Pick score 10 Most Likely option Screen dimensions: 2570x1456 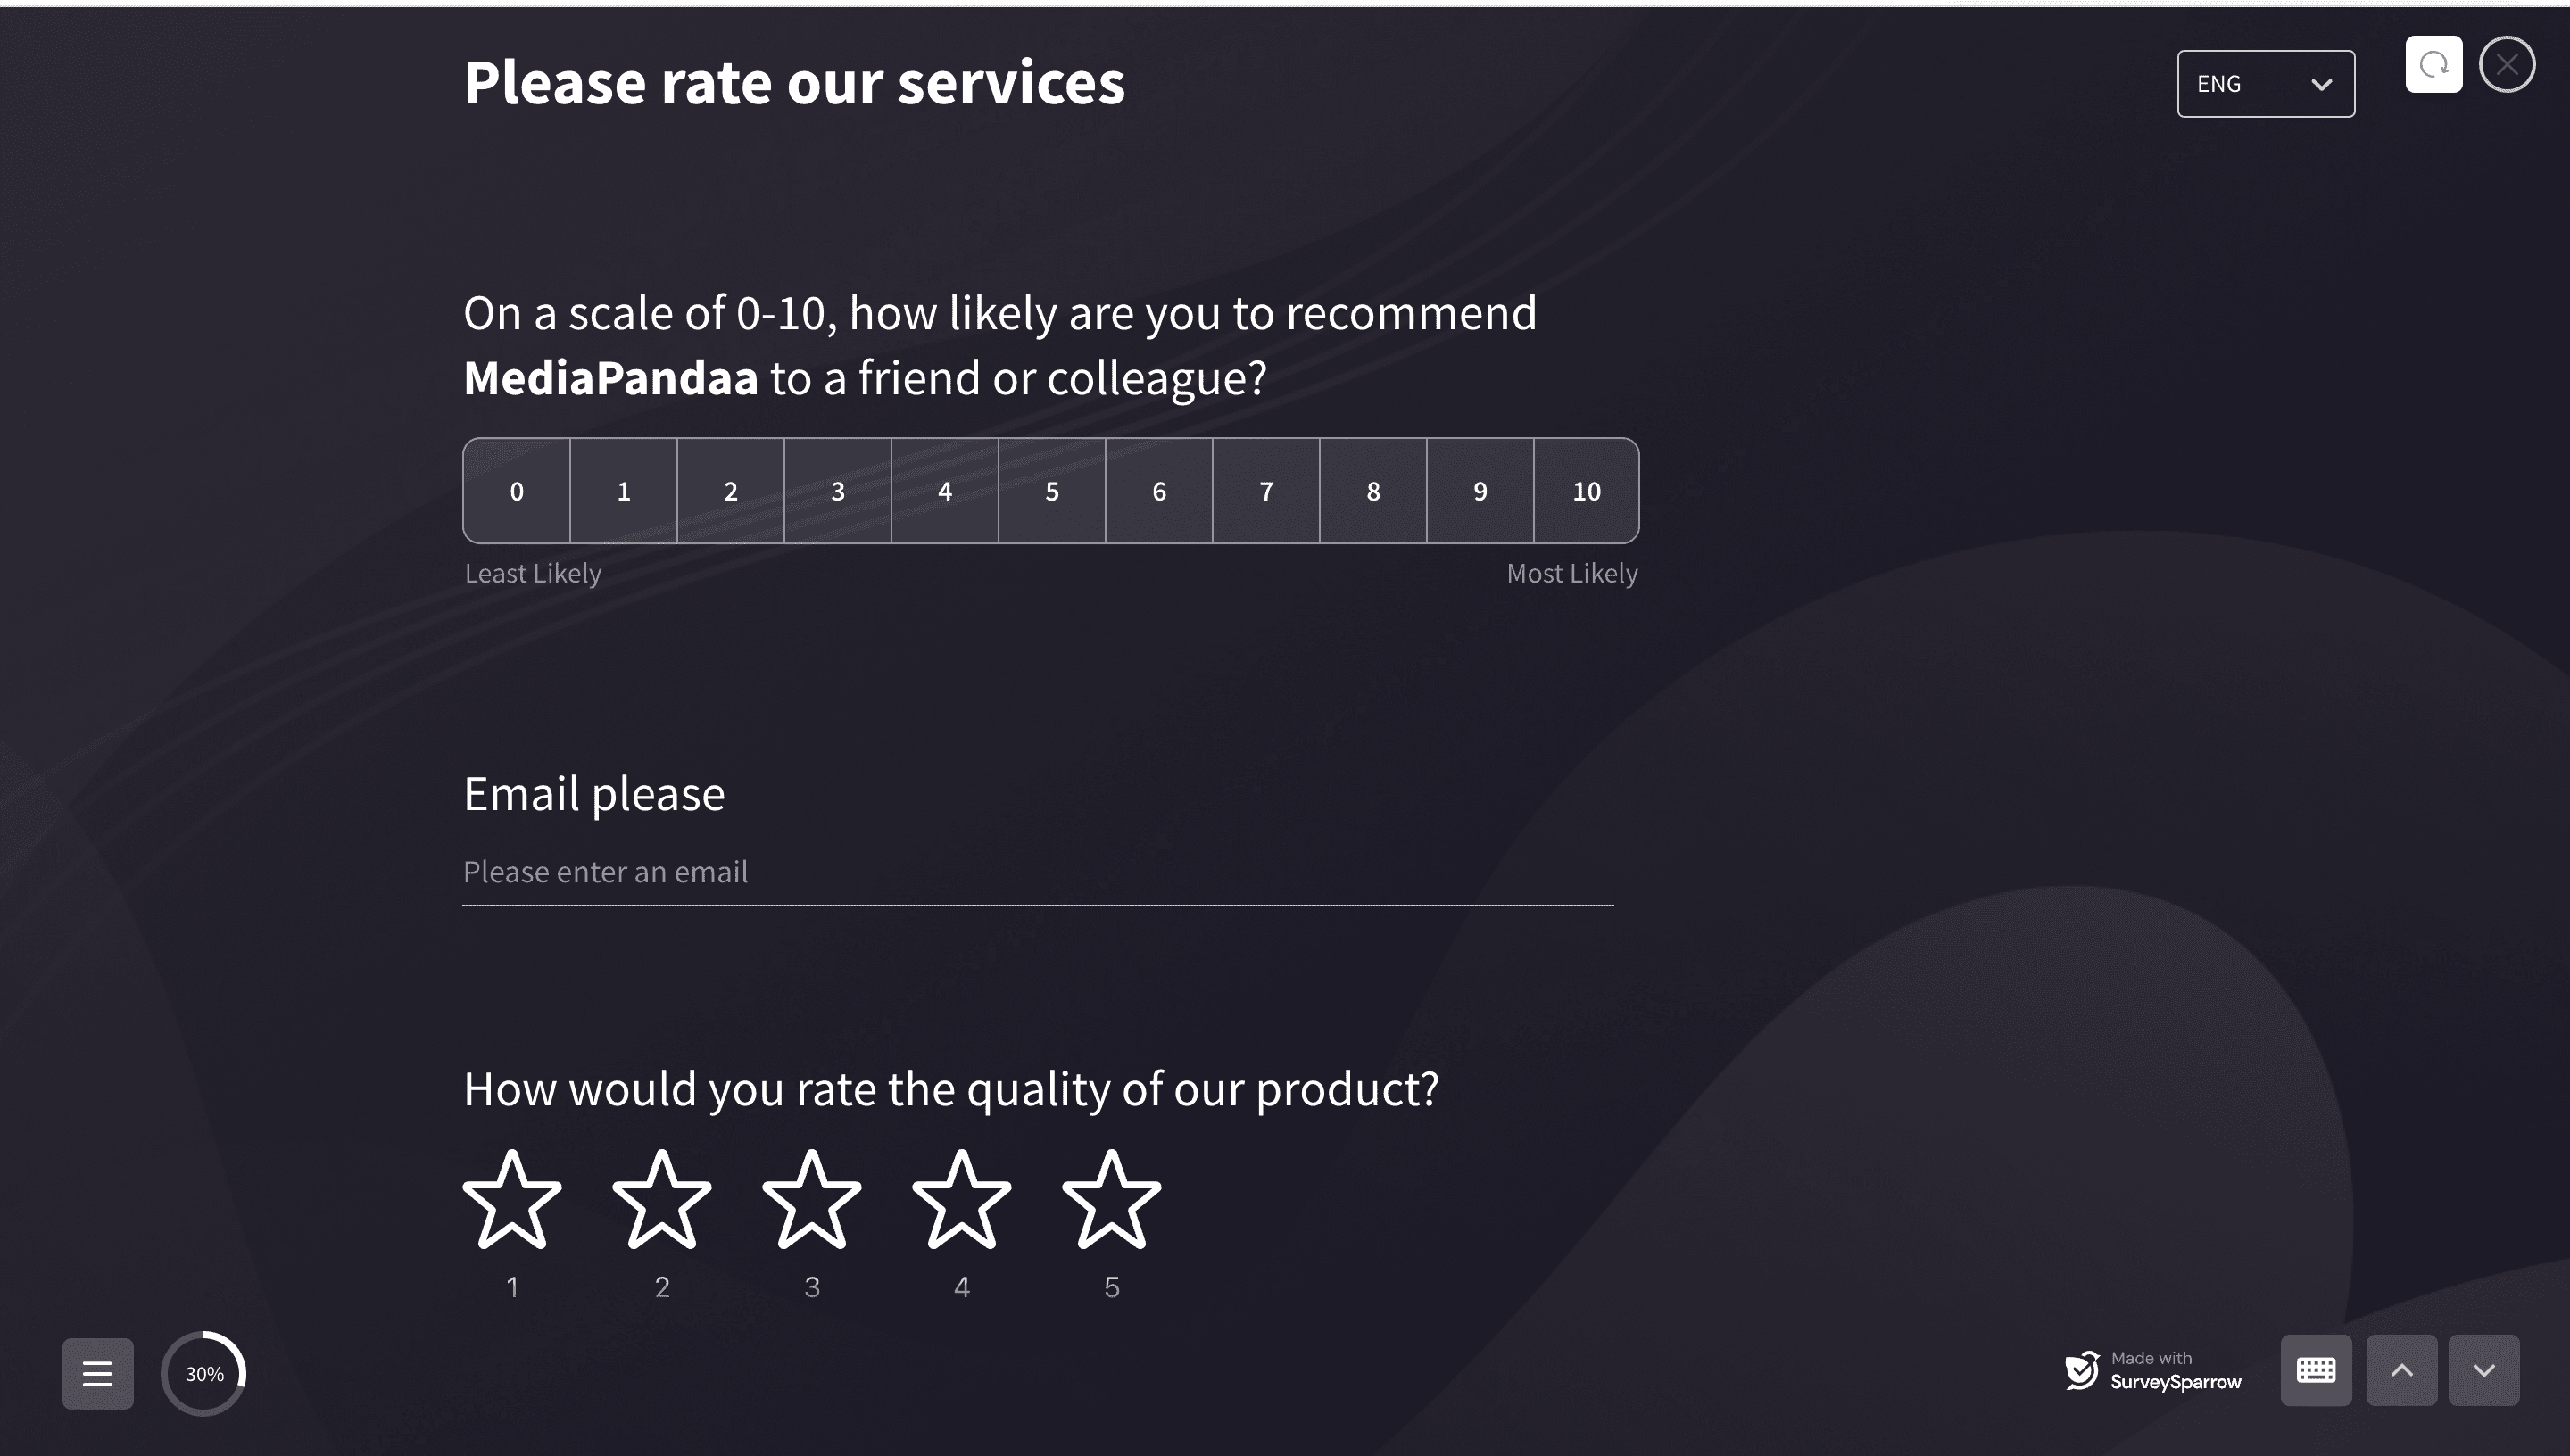tap(1586, 491)
